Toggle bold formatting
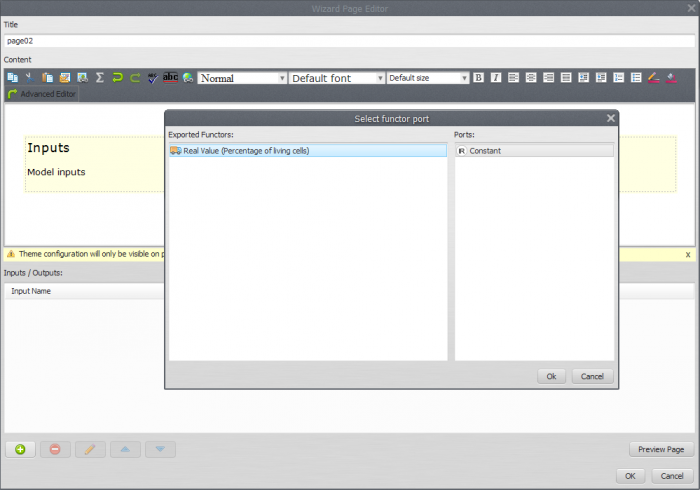The image size is (700, 490). pos(478,77)
